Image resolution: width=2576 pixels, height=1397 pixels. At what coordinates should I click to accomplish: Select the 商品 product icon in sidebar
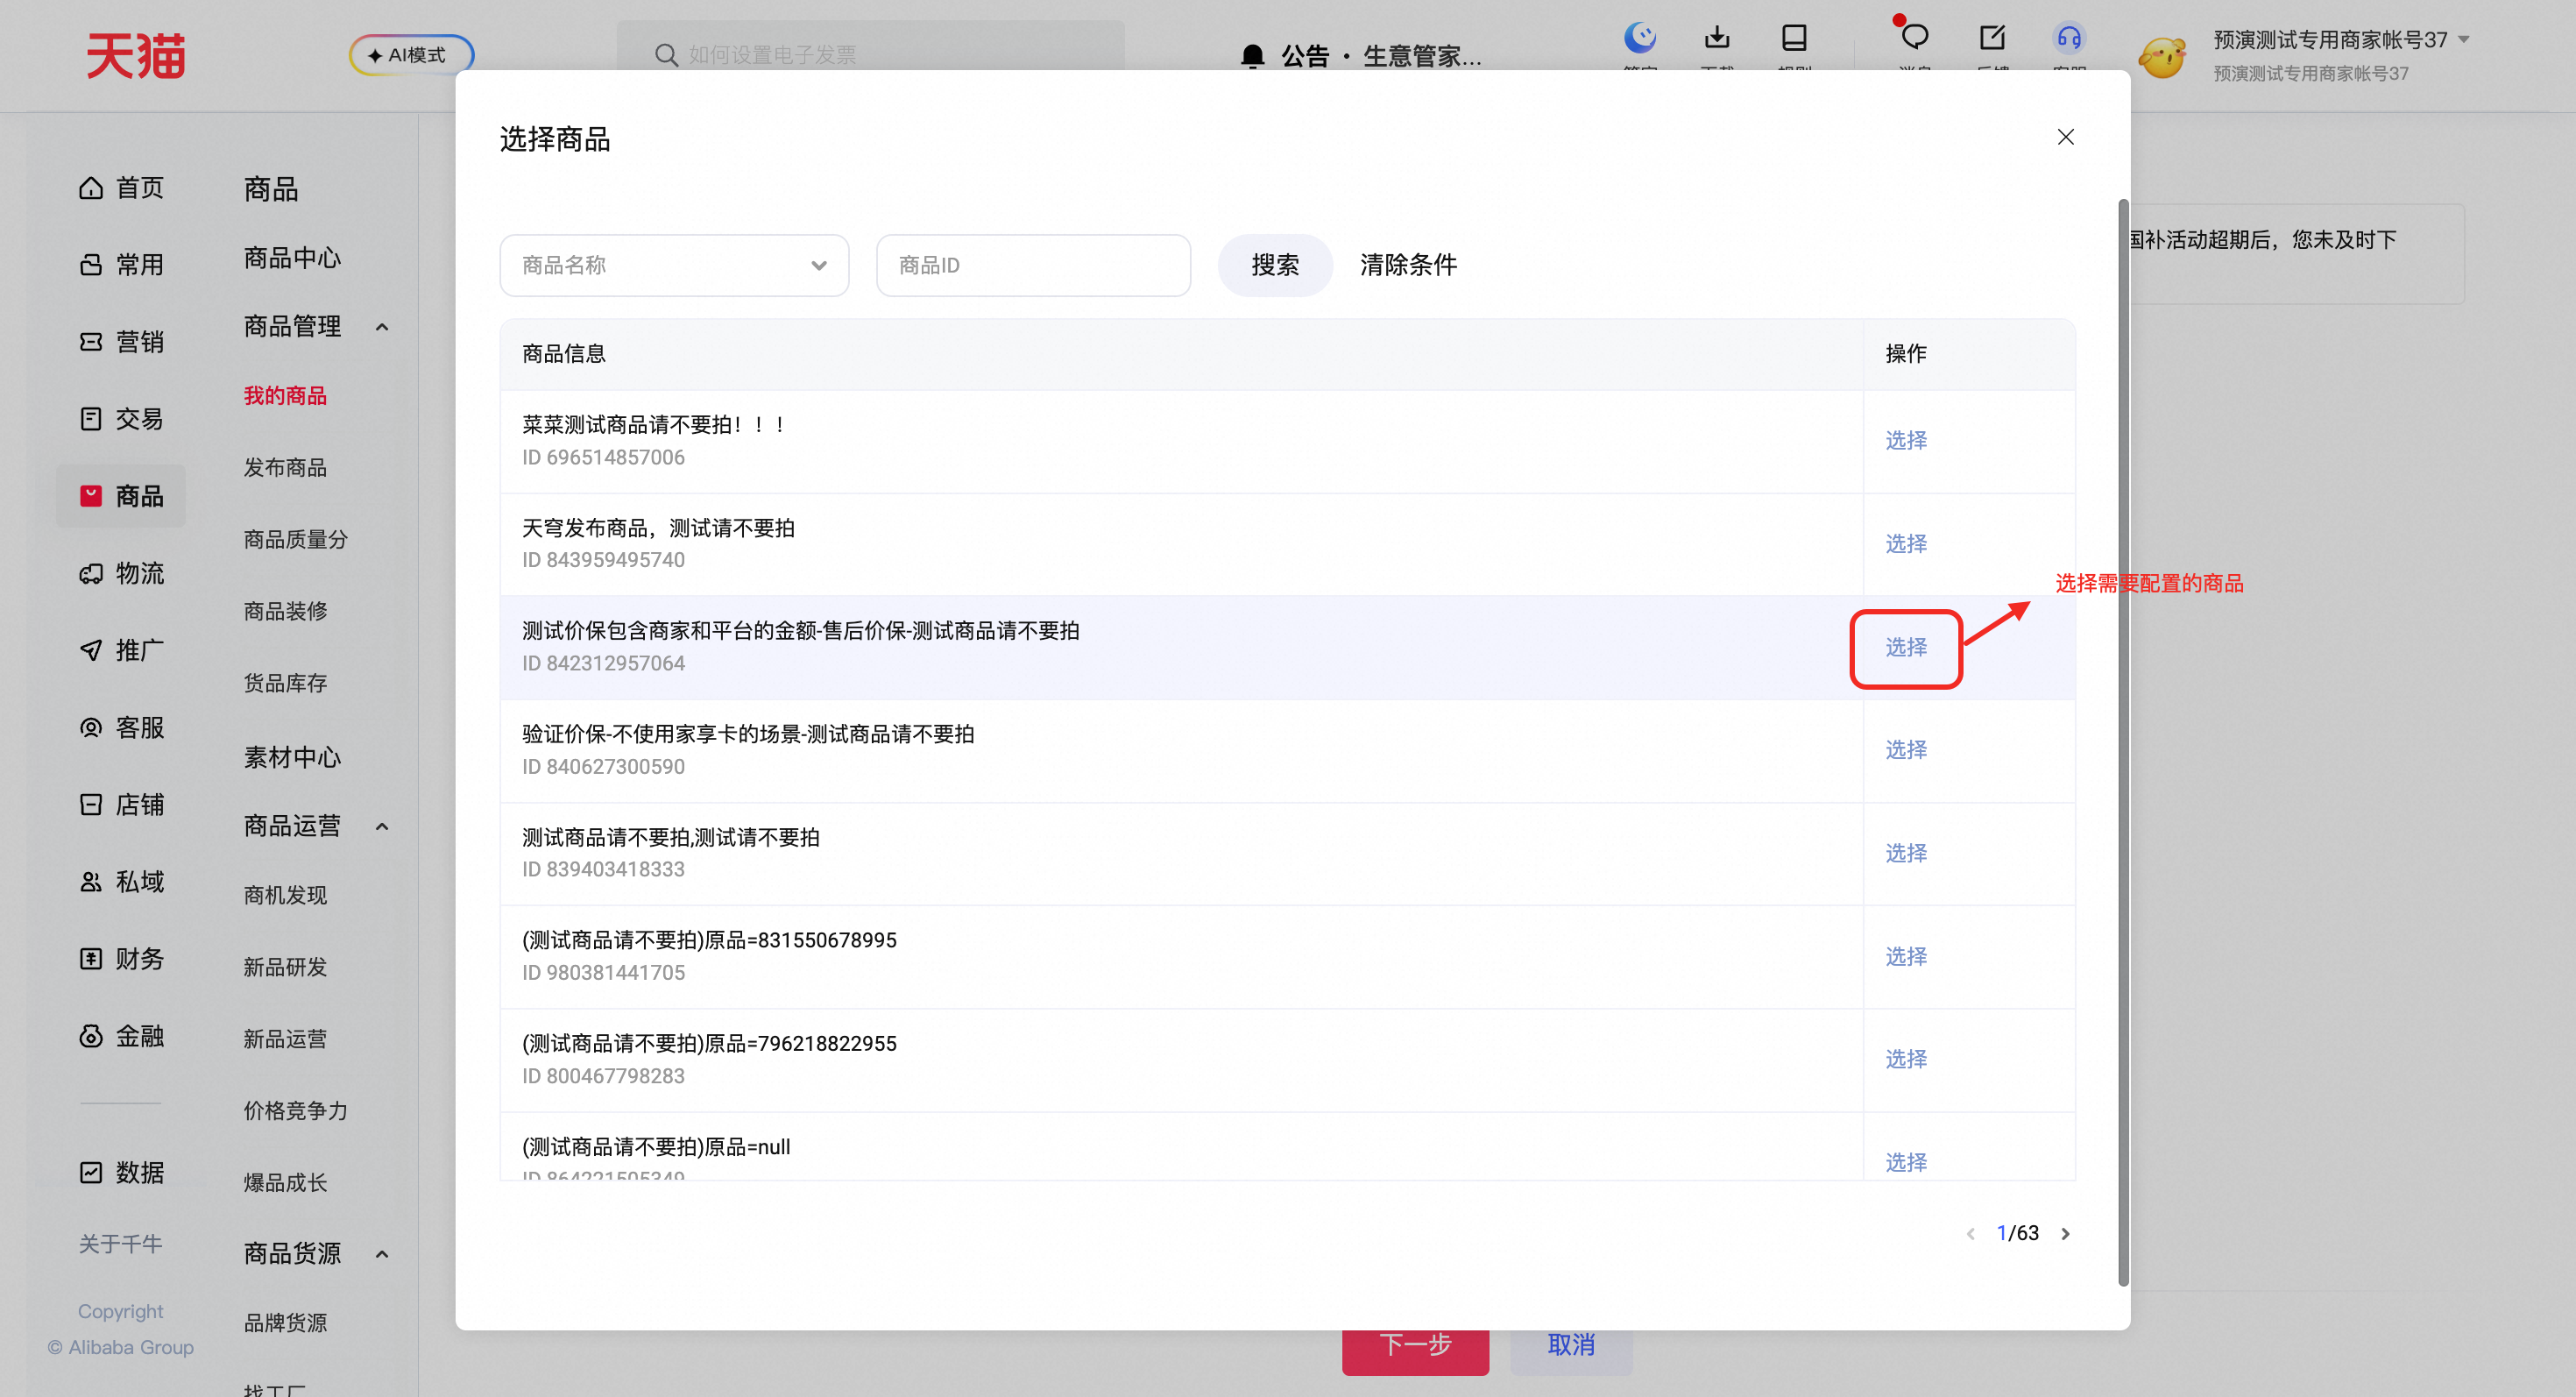coord(91,496)
